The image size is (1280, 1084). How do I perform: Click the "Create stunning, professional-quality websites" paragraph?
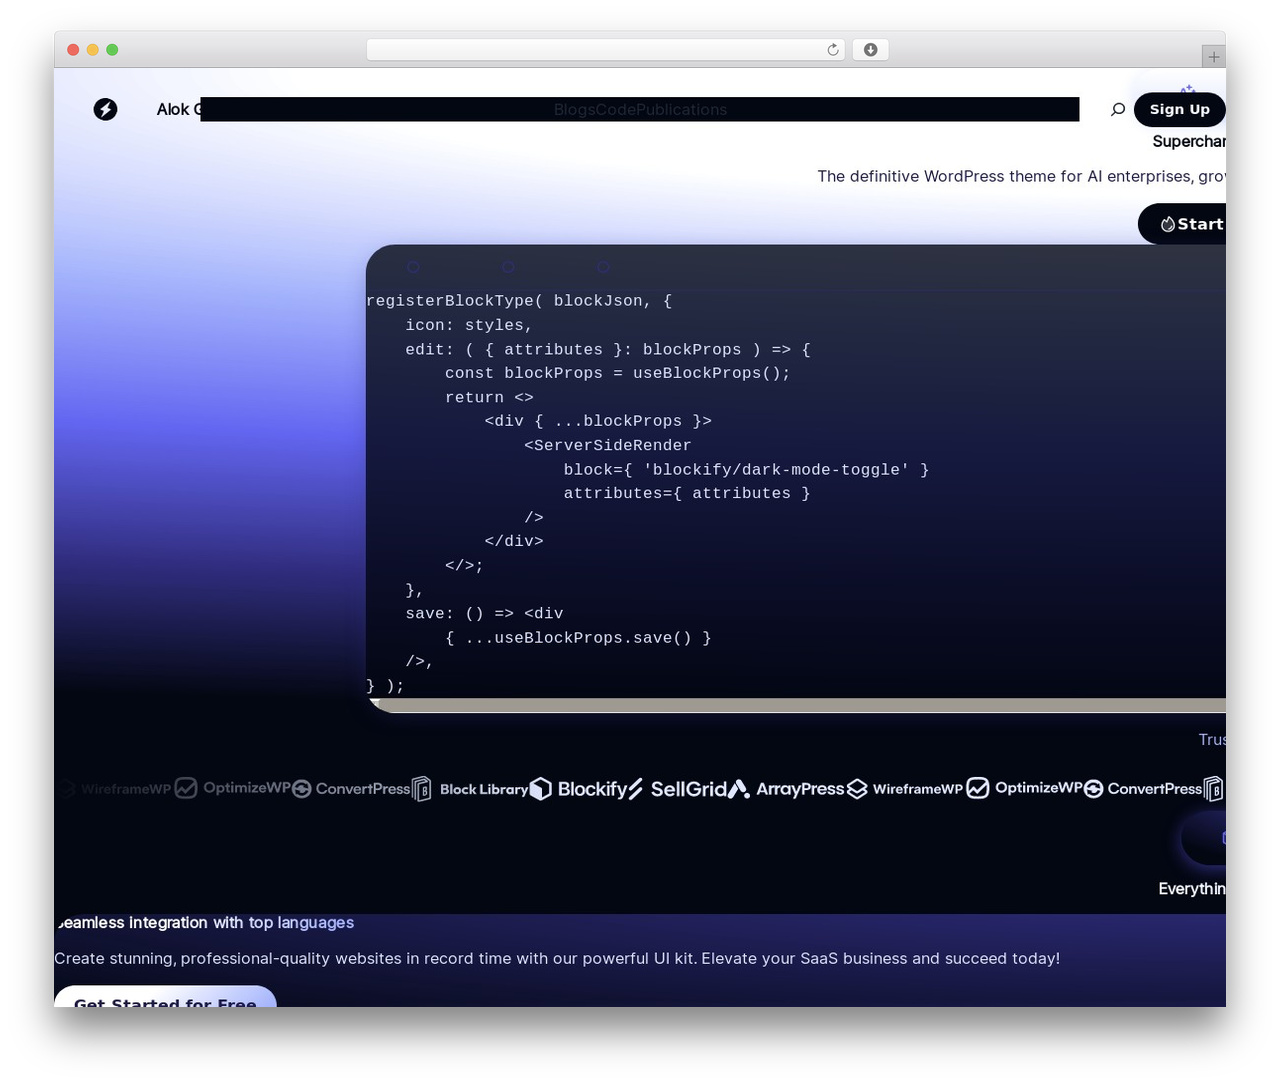click(557, 958)
